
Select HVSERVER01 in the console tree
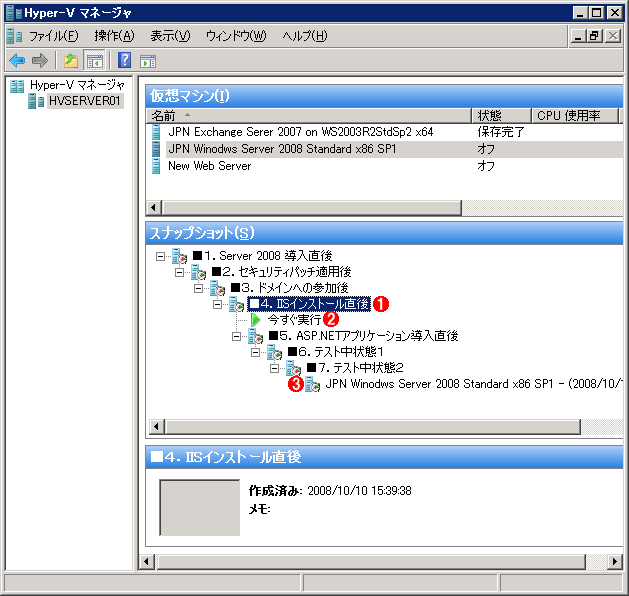(85, 101)
